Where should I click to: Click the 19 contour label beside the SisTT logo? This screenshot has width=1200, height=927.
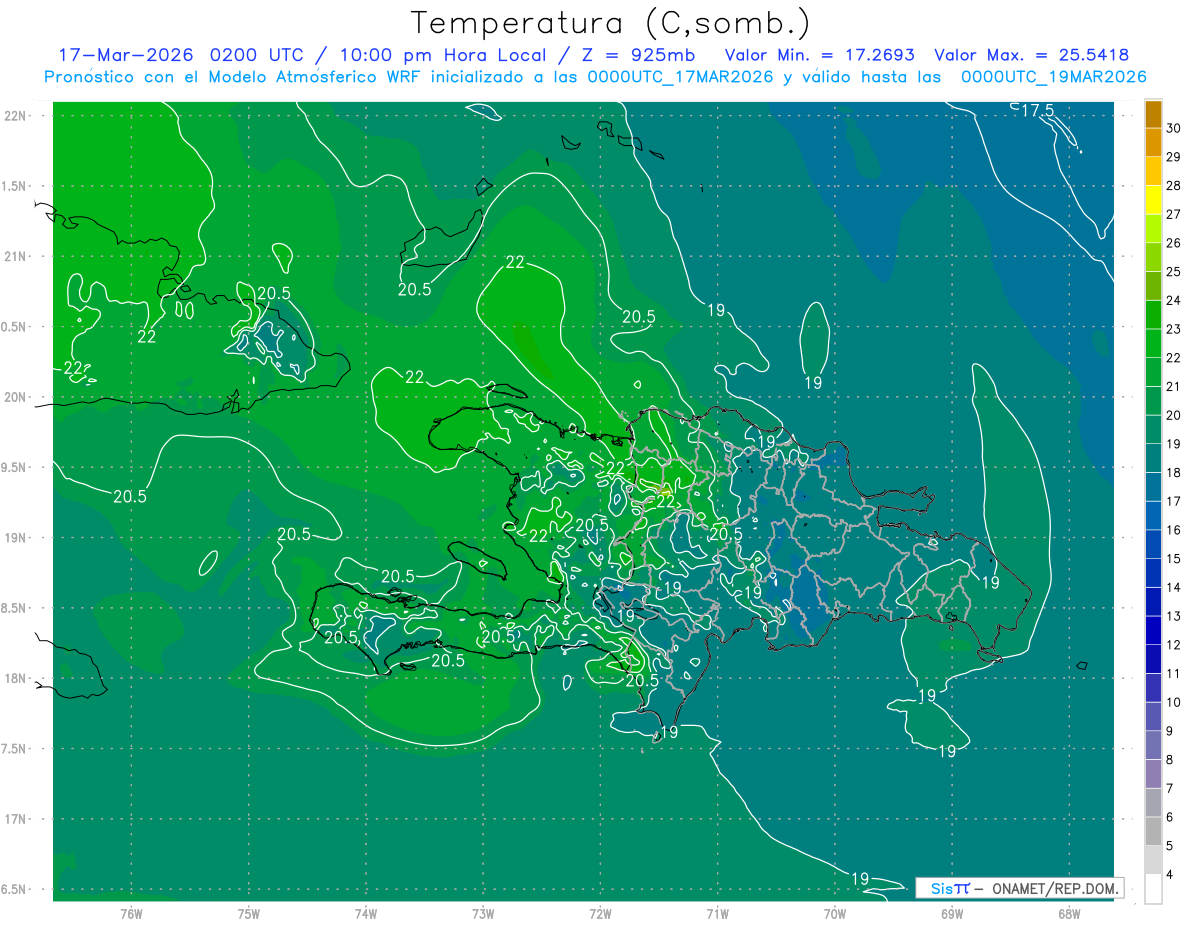tap(860, 879)
